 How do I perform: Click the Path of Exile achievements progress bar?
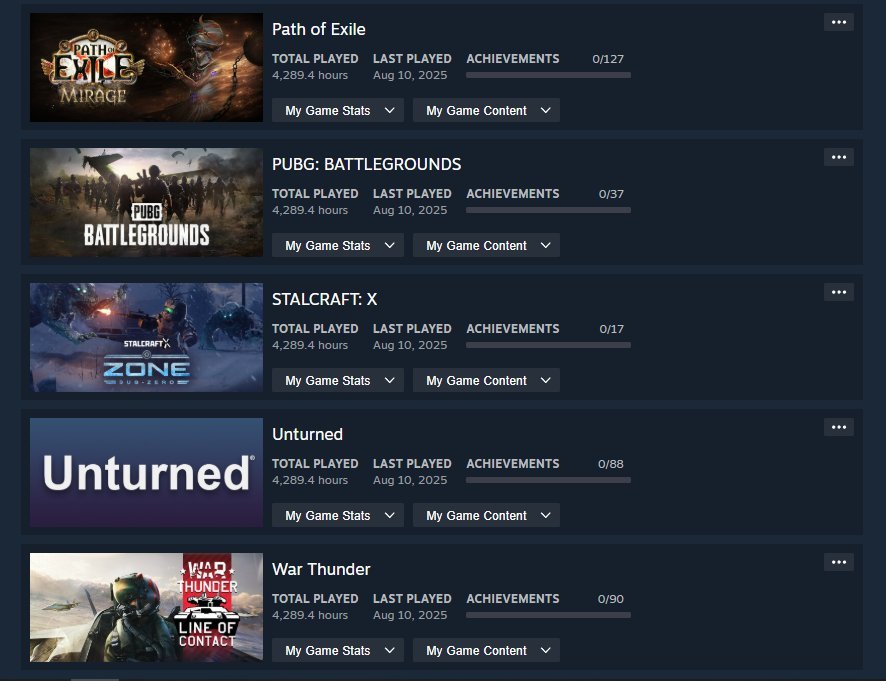point(548,75)
